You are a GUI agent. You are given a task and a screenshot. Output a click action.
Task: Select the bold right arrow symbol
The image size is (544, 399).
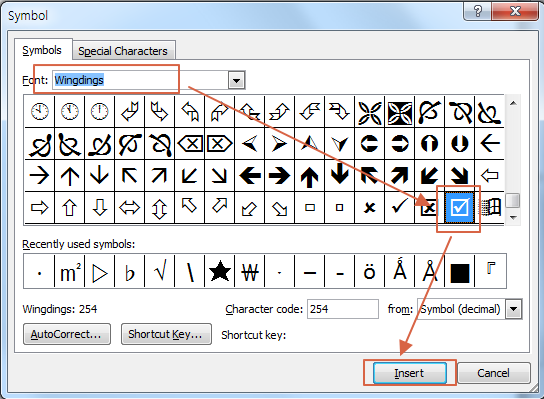[x=279, y=176]
